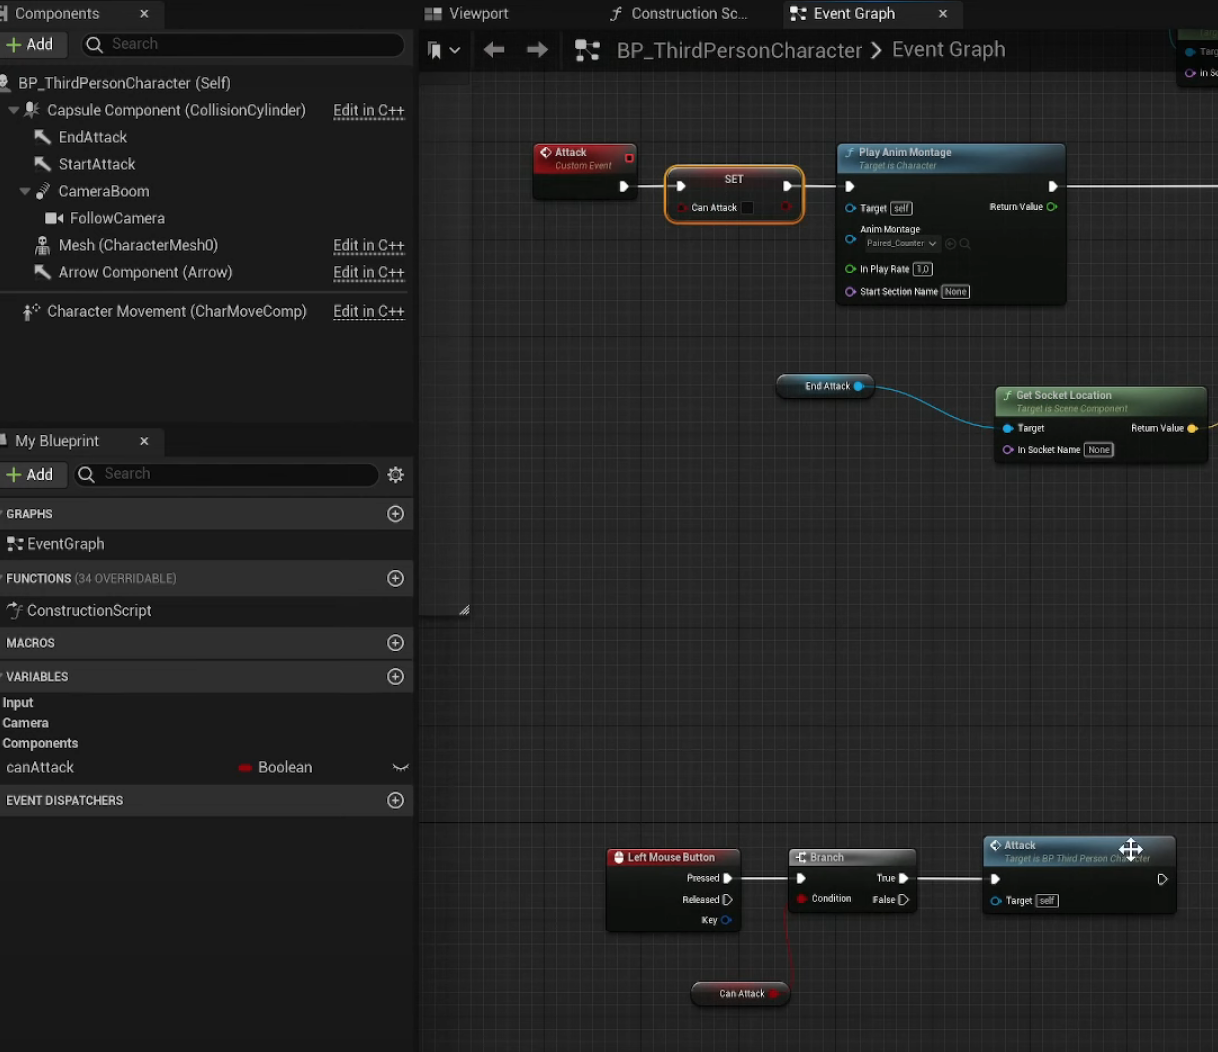Click the plus icon to add a new variable
The image size is (1218, 1052).
(x=395, y=676)
